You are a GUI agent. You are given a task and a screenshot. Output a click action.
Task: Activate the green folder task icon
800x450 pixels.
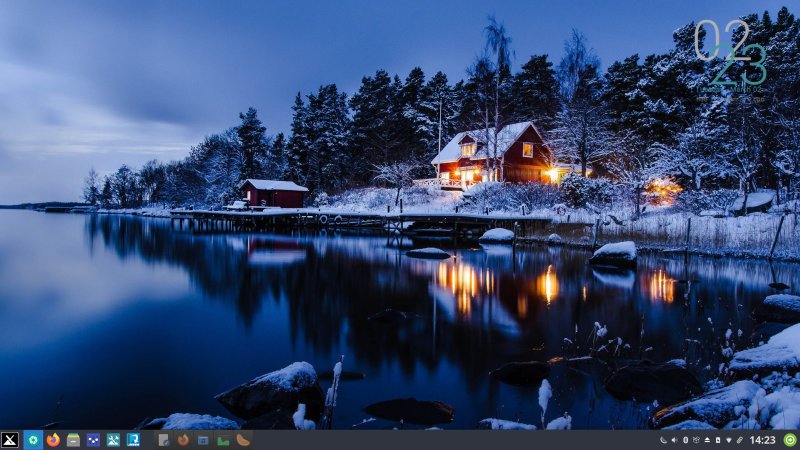click(x=223, y=440)
